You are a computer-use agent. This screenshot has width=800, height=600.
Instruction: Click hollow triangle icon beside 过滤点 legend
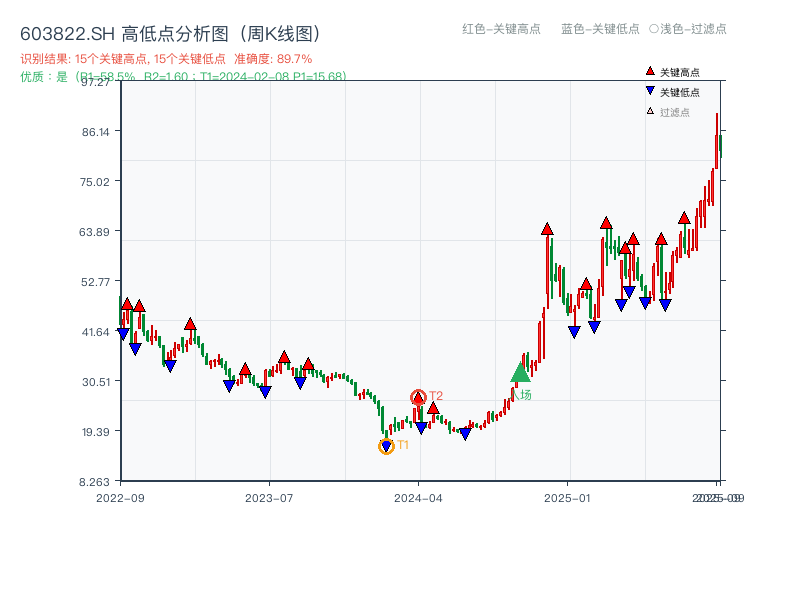click(x=650, y=111)
